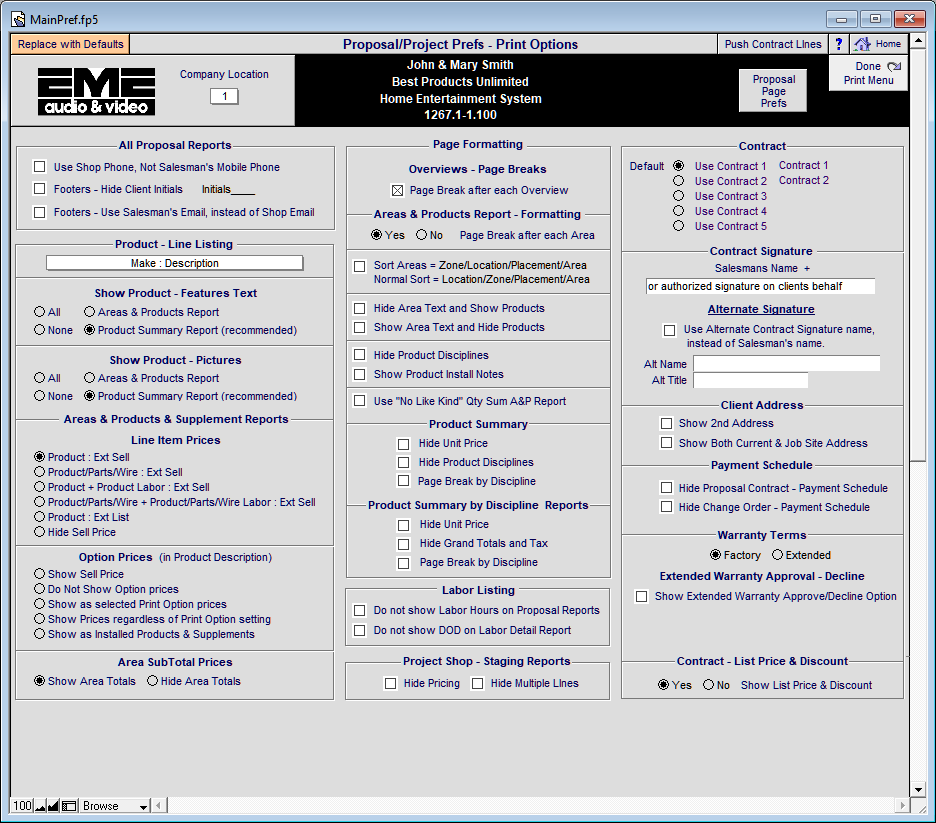
Task: Click the MainPref.fp5 document icon in title bar
Action: tap(19, 20)
